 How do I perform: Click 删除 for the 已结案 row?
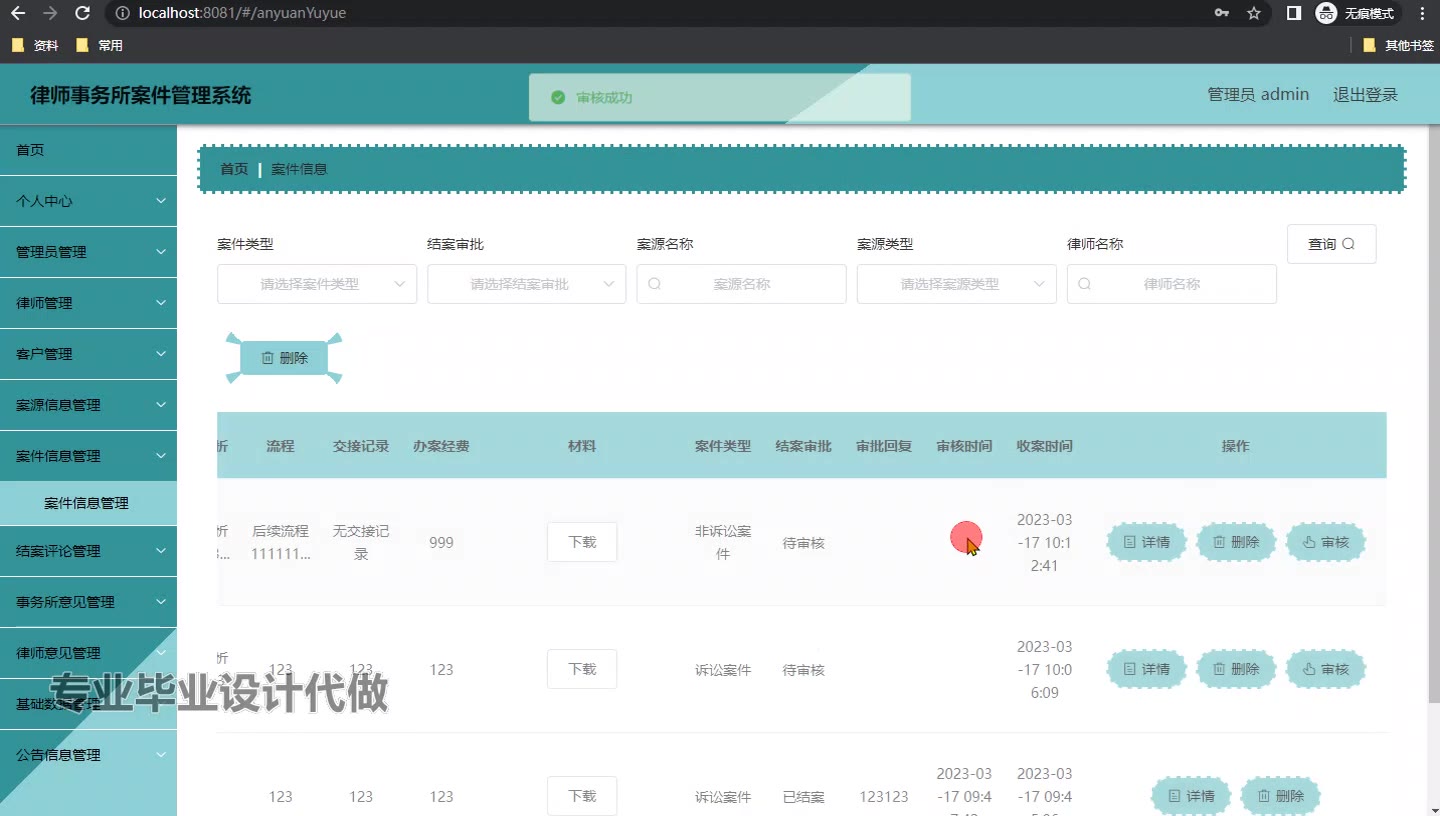(x=1281, y=796)
